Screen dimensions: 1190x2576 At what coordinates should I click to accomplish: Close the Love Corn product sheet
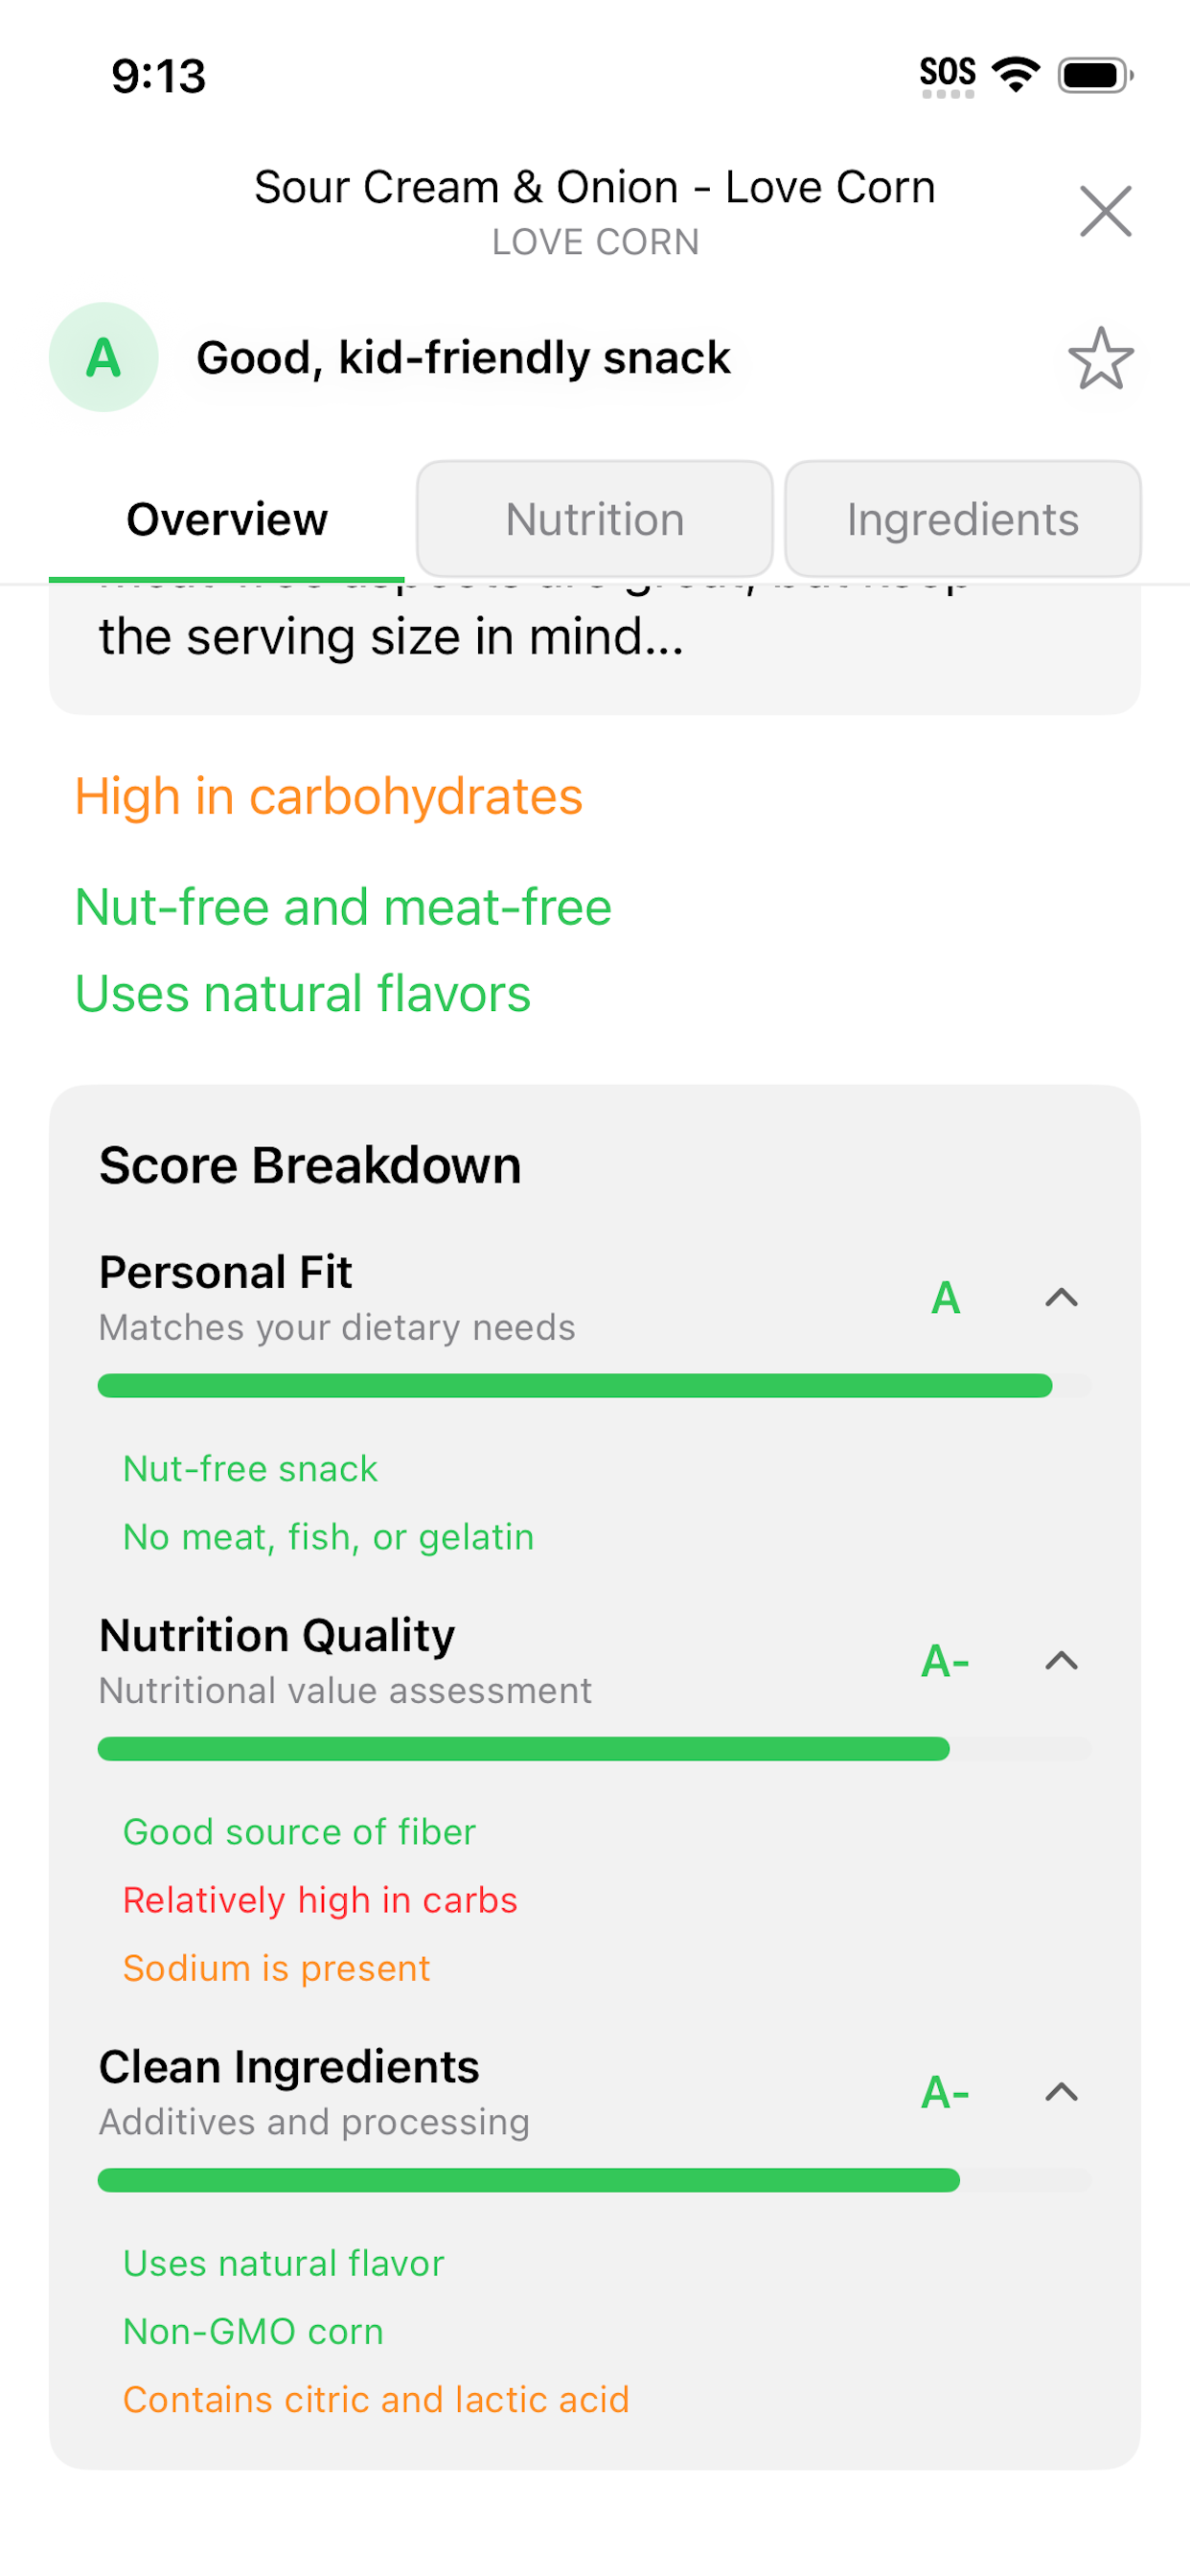coord(1105,211)
